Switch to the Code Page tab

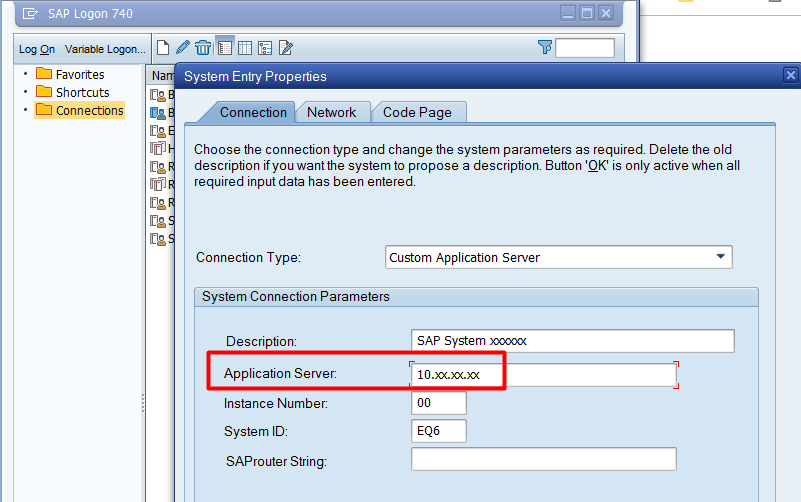(x=417, y=112)
